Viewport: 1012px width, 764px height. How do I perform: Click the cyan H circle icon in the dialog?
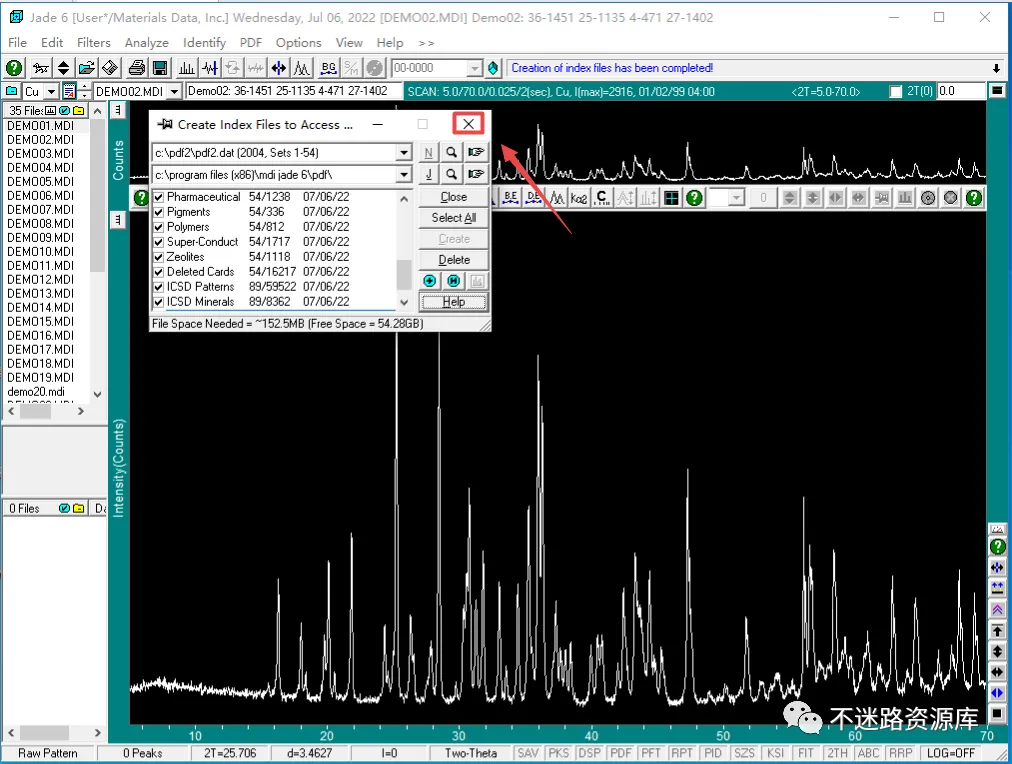tap(454, 281)
